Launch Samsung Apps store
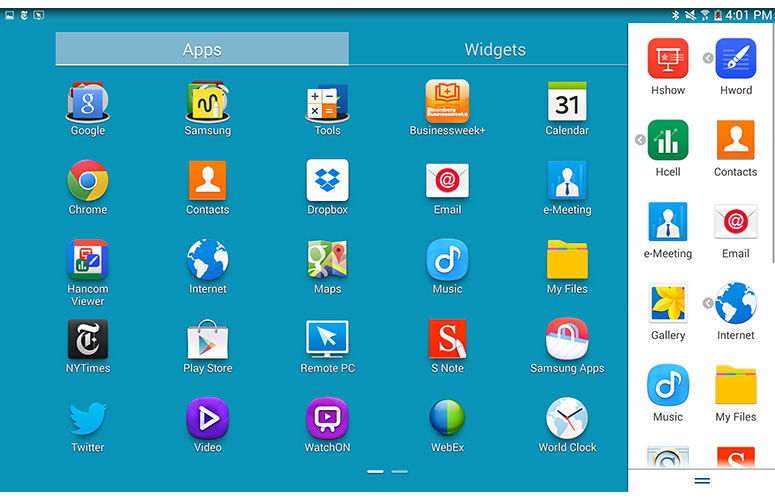The image size is (775, 500). click(567, 339)
